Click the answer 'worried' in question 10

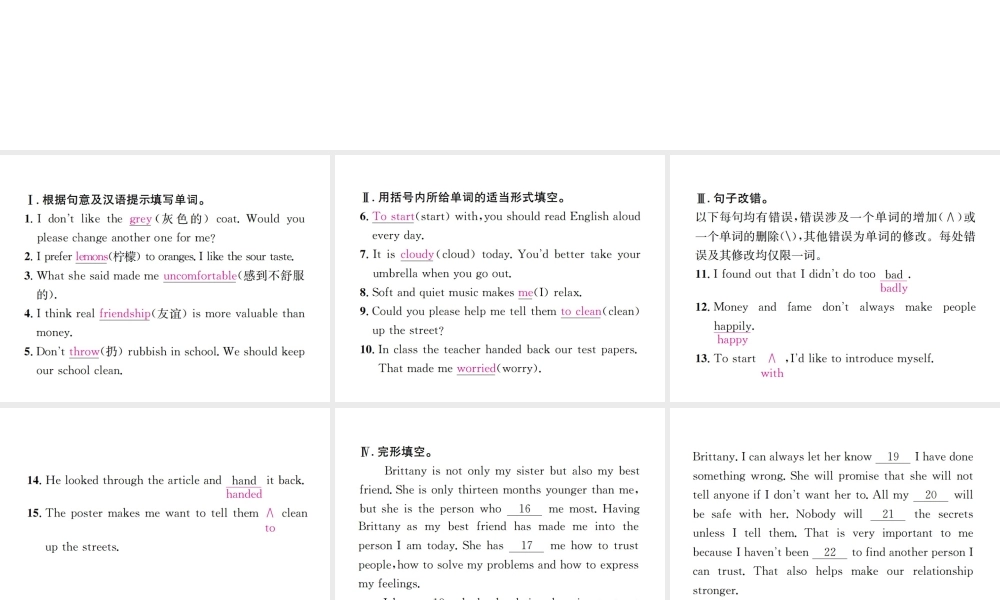coord(476,369)
